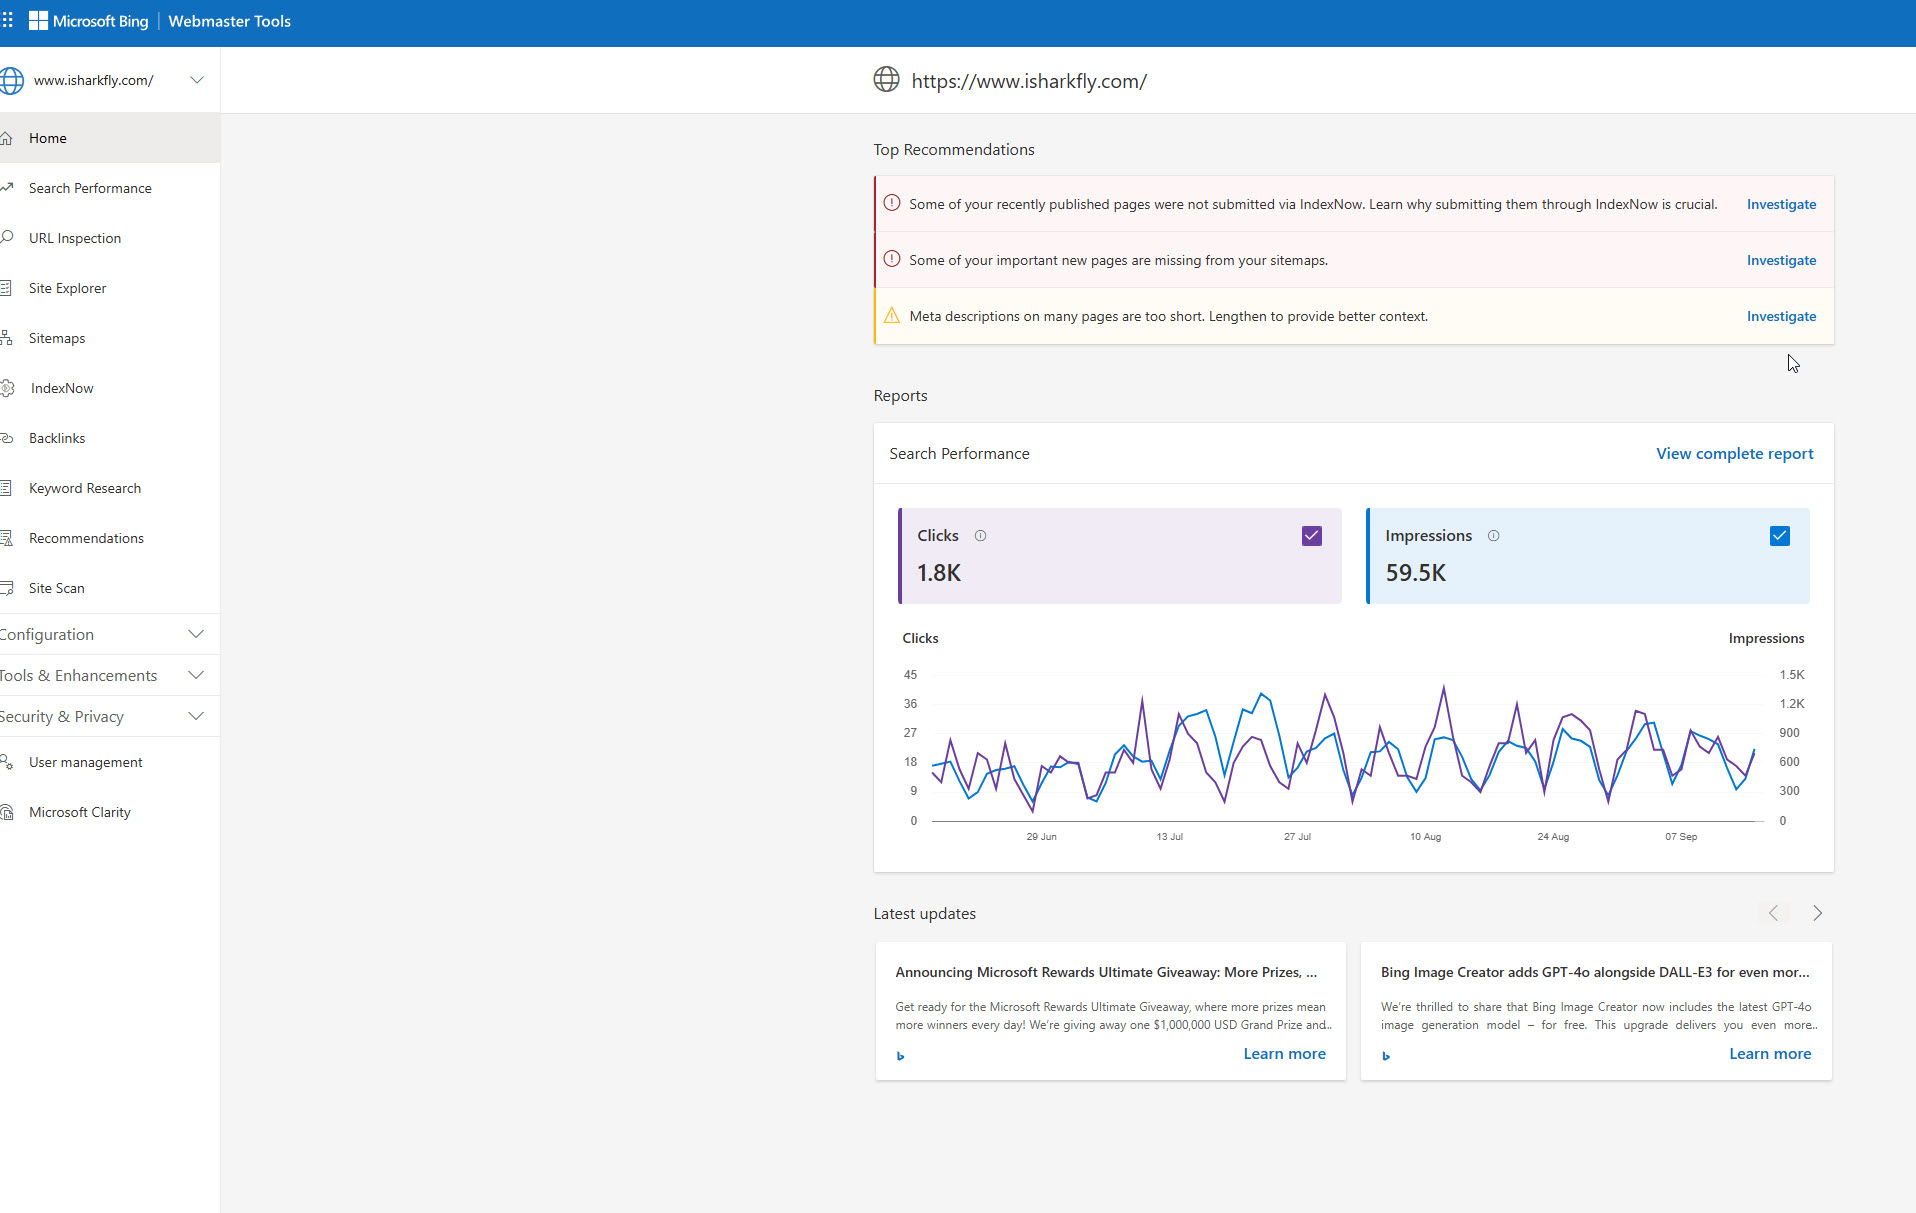This screenshot has width=1916, height=1213.
Task: Click the error icon on the sitemaps recommendation
Action: pyautogui.click(x=892, y=259)
